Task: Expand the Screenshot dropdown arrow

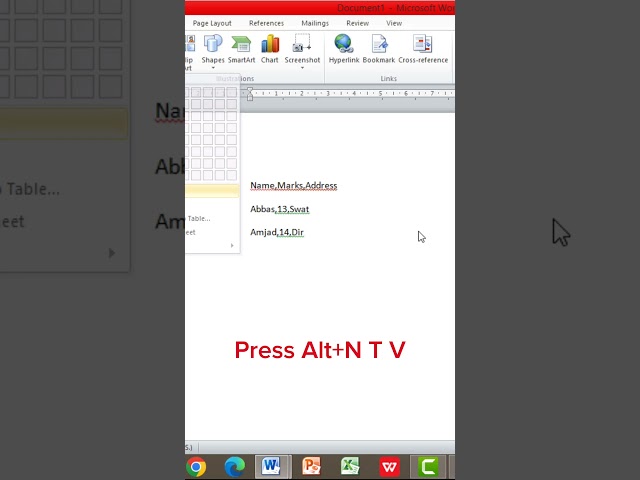Action: click(x=302, y=68)
